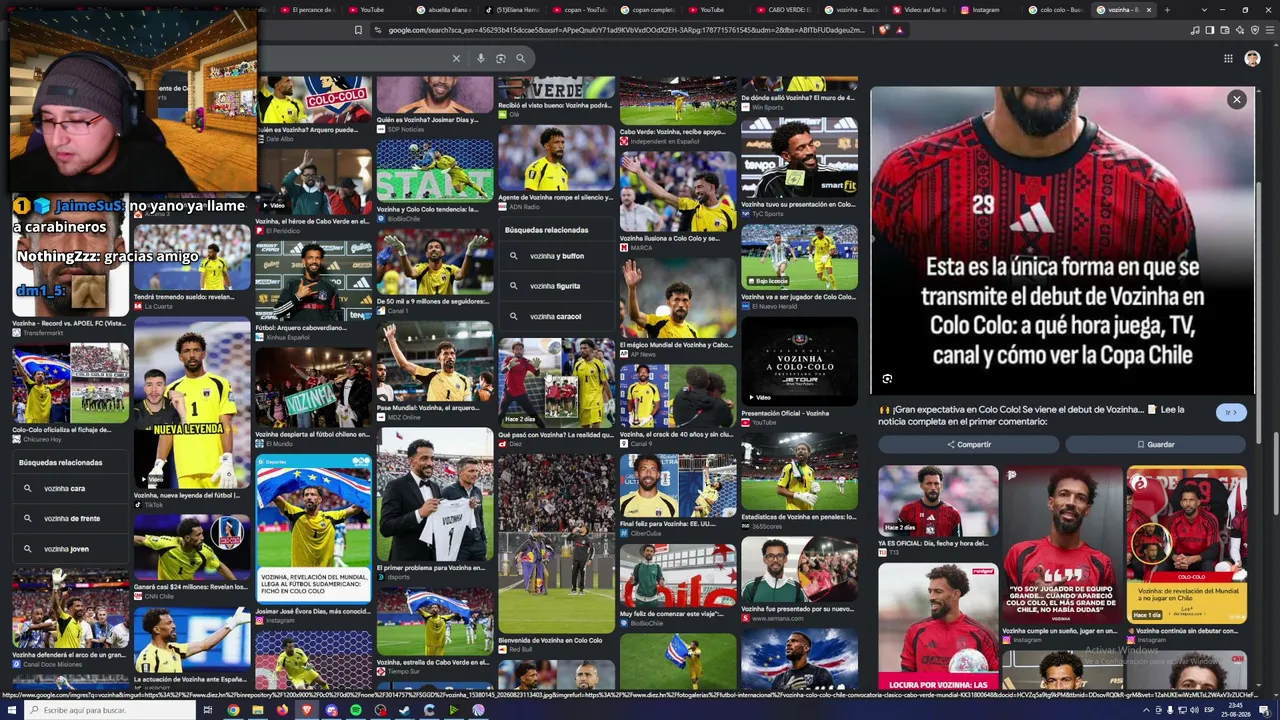Viewport: 1280px width, 720px height.
Task: Open related search vozinha joven
Action: 71,549
